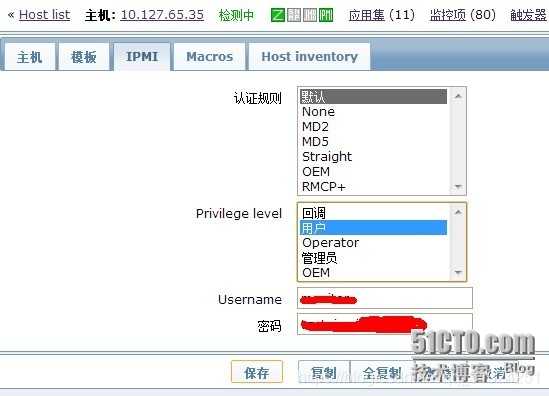This screenshot has height=396, width=549.
Task: Click the IPMI availability icon
Action: pos(326,15)
